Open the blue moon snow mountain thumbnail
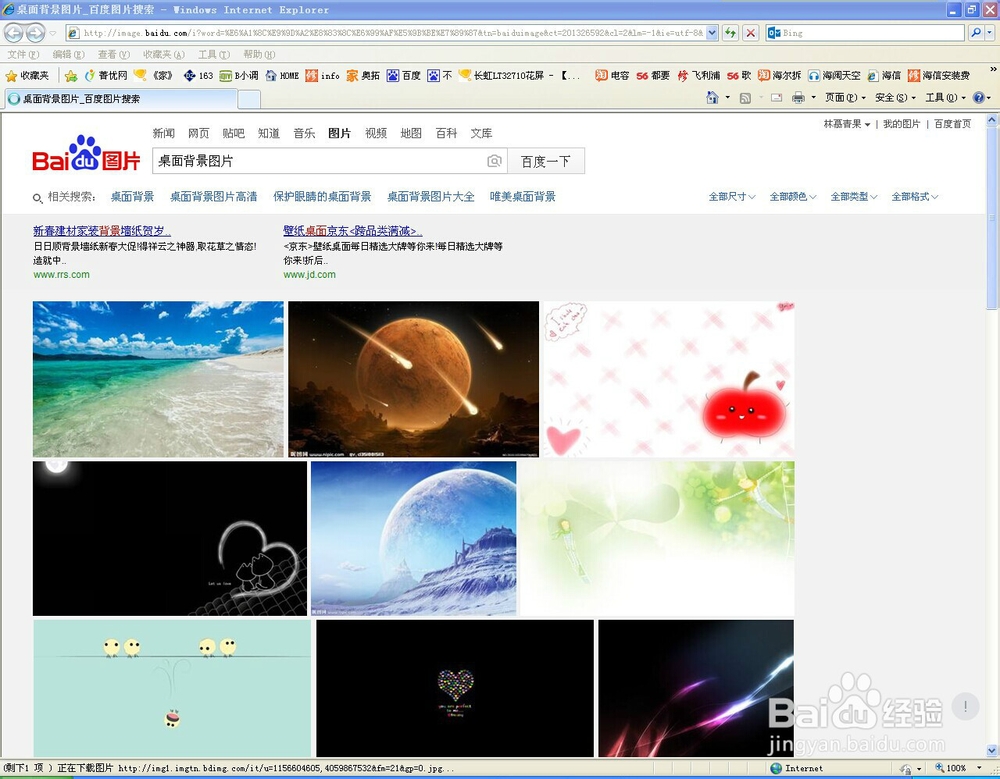 (413, 538)
